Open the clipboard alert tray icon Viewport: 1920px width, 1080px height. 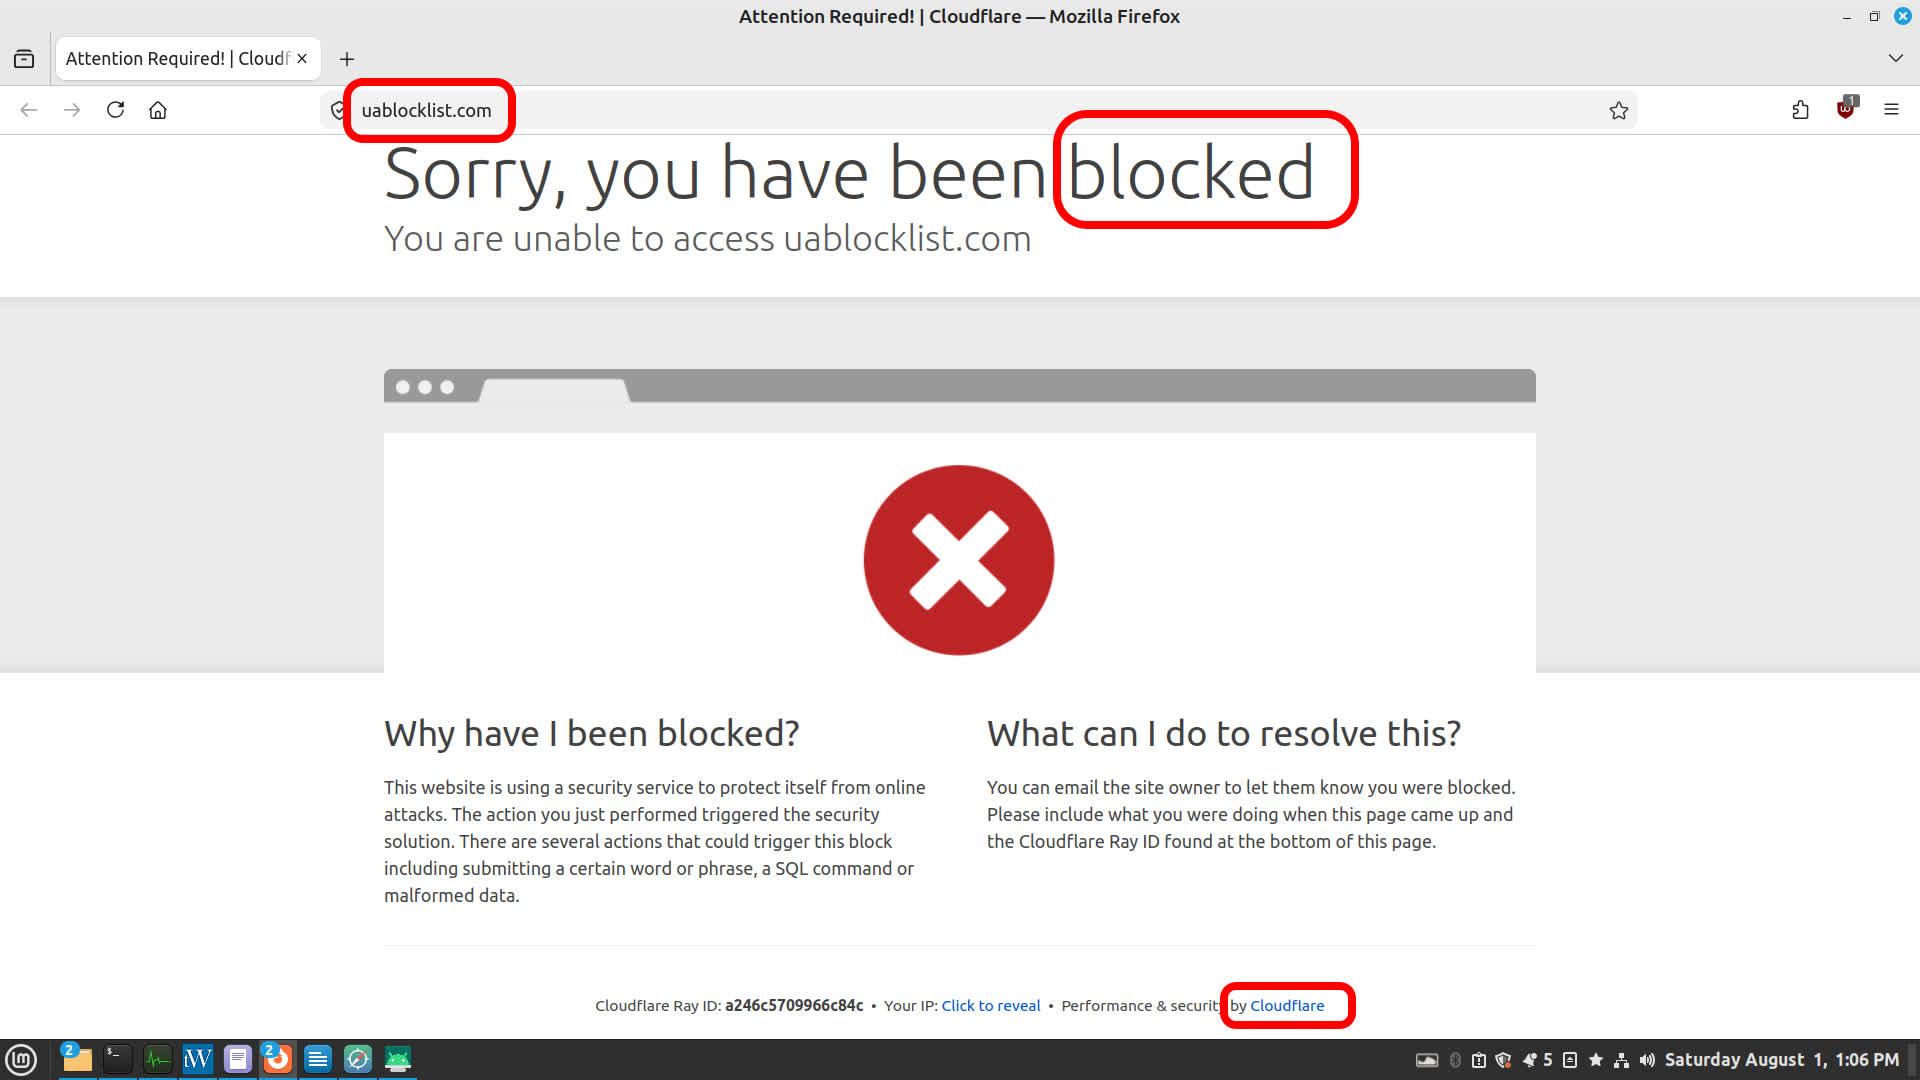pos(1479,1060)
